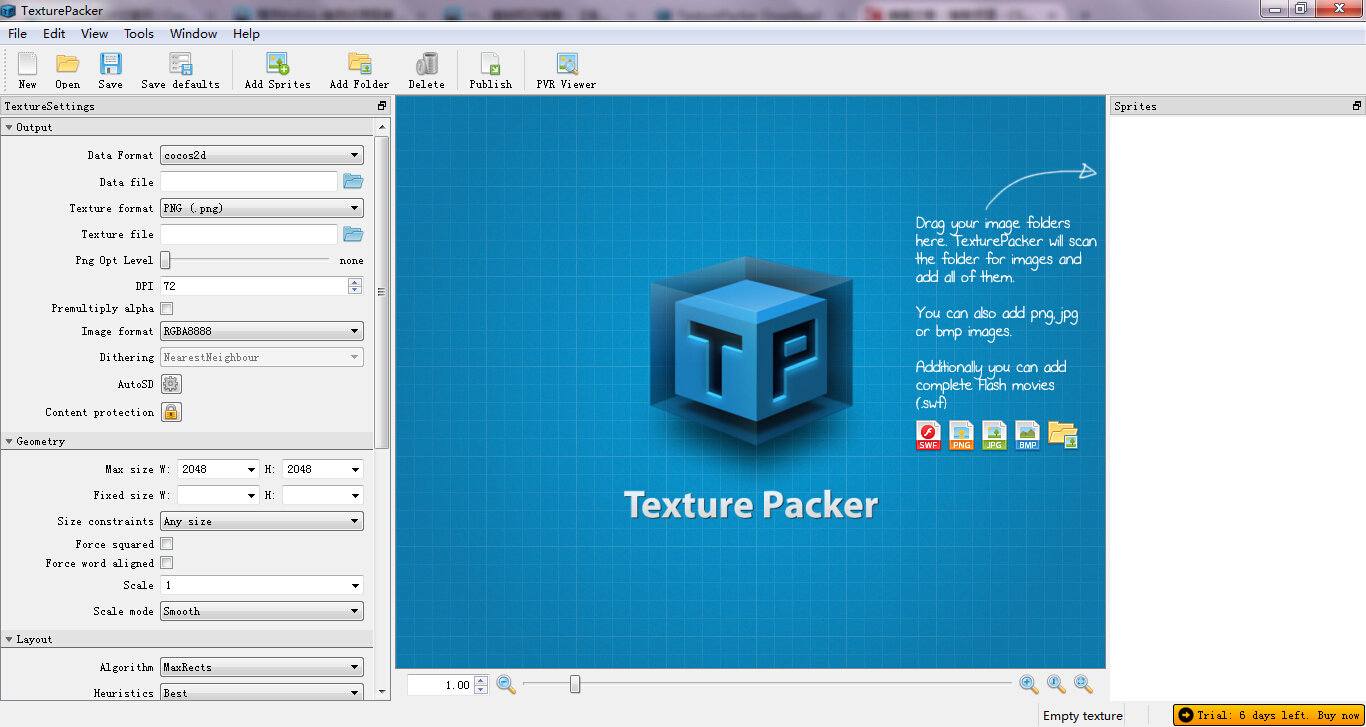Open the File menu
The height and width of the screenshot is (727, 1366).
[x=17, y=33]
